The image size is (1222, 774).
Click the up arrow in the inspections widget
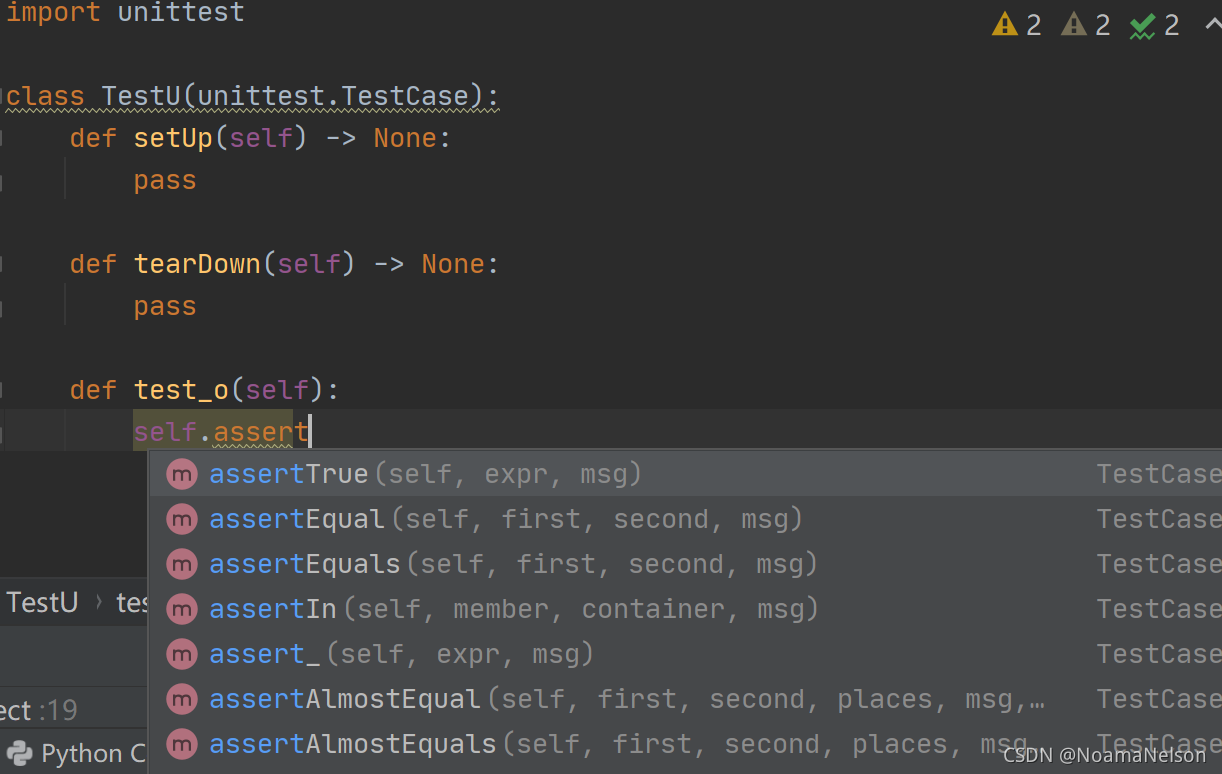[1211, 24]
